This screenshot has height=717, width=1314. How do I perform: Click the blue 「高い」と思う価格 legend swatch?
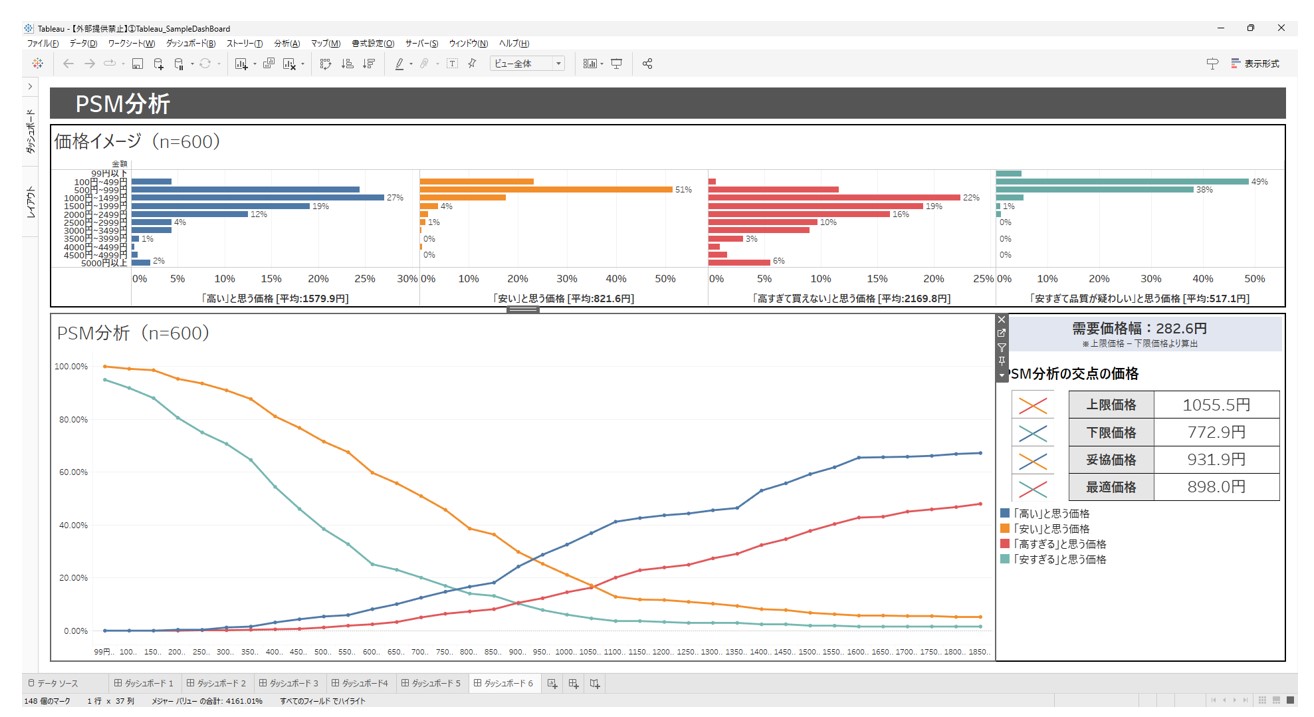pyautogui.click(x=1004, y=513)
